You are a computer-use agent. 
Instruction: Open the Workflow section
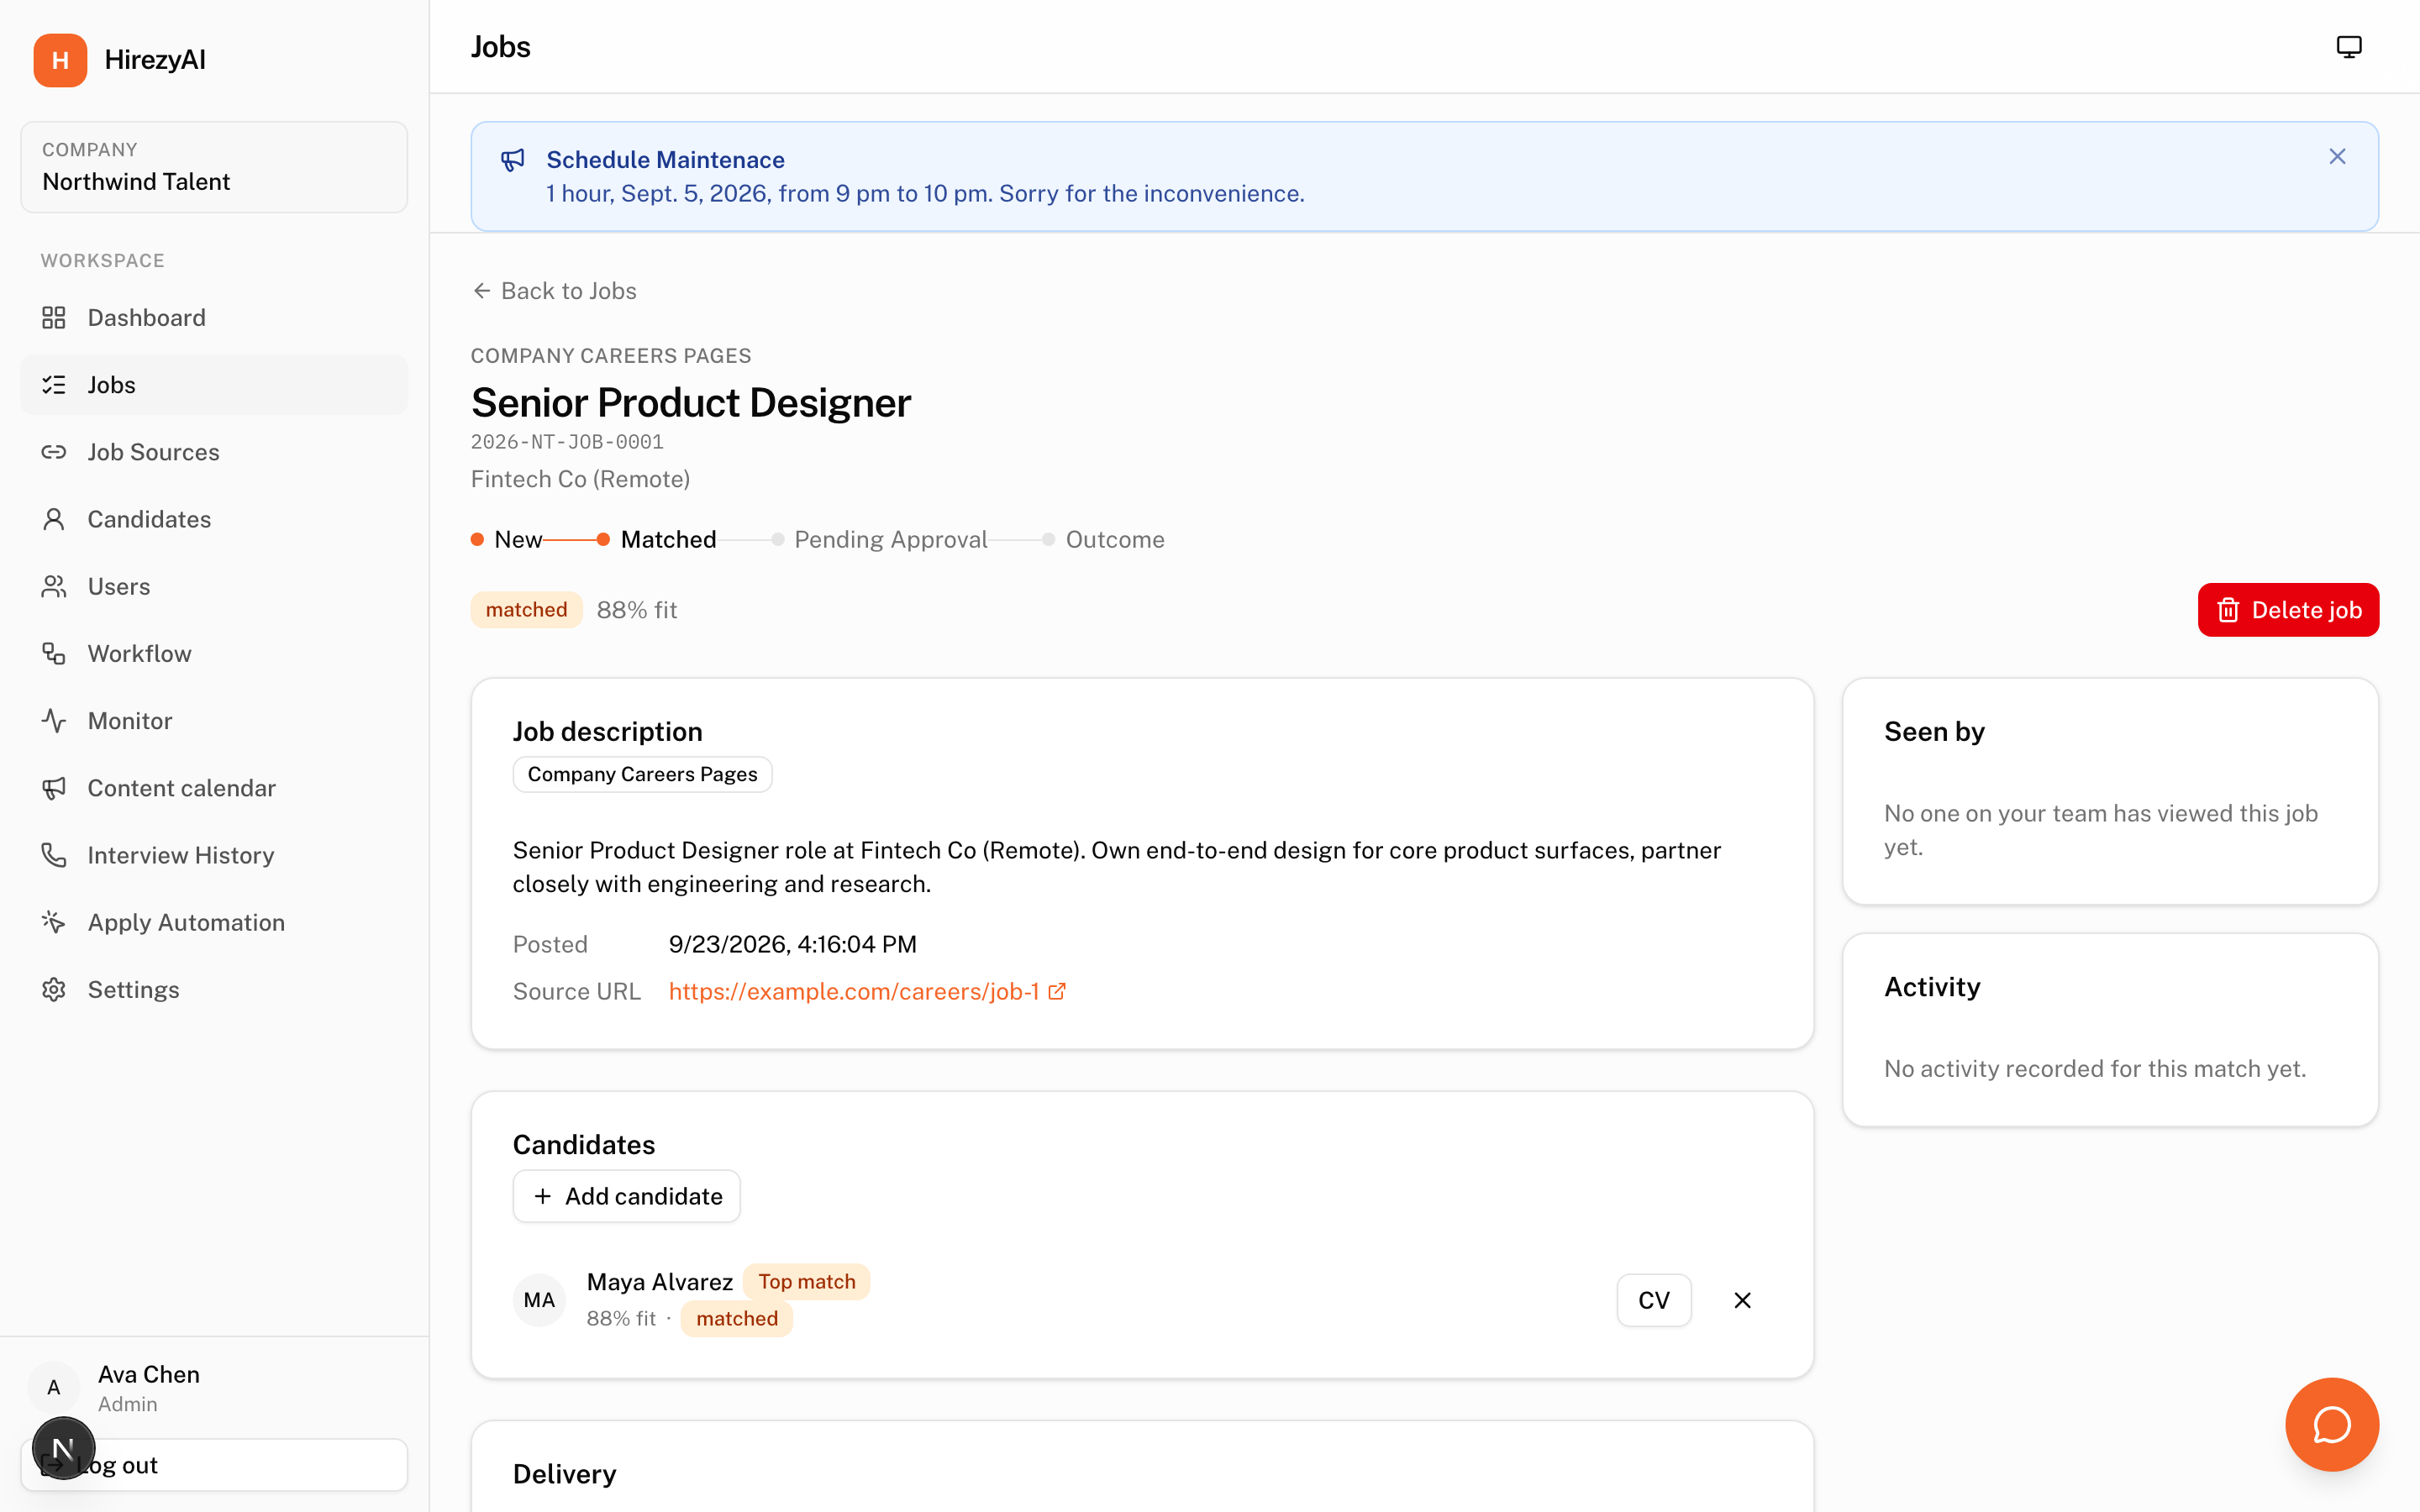pyautogui.click(x=214, y=653)
